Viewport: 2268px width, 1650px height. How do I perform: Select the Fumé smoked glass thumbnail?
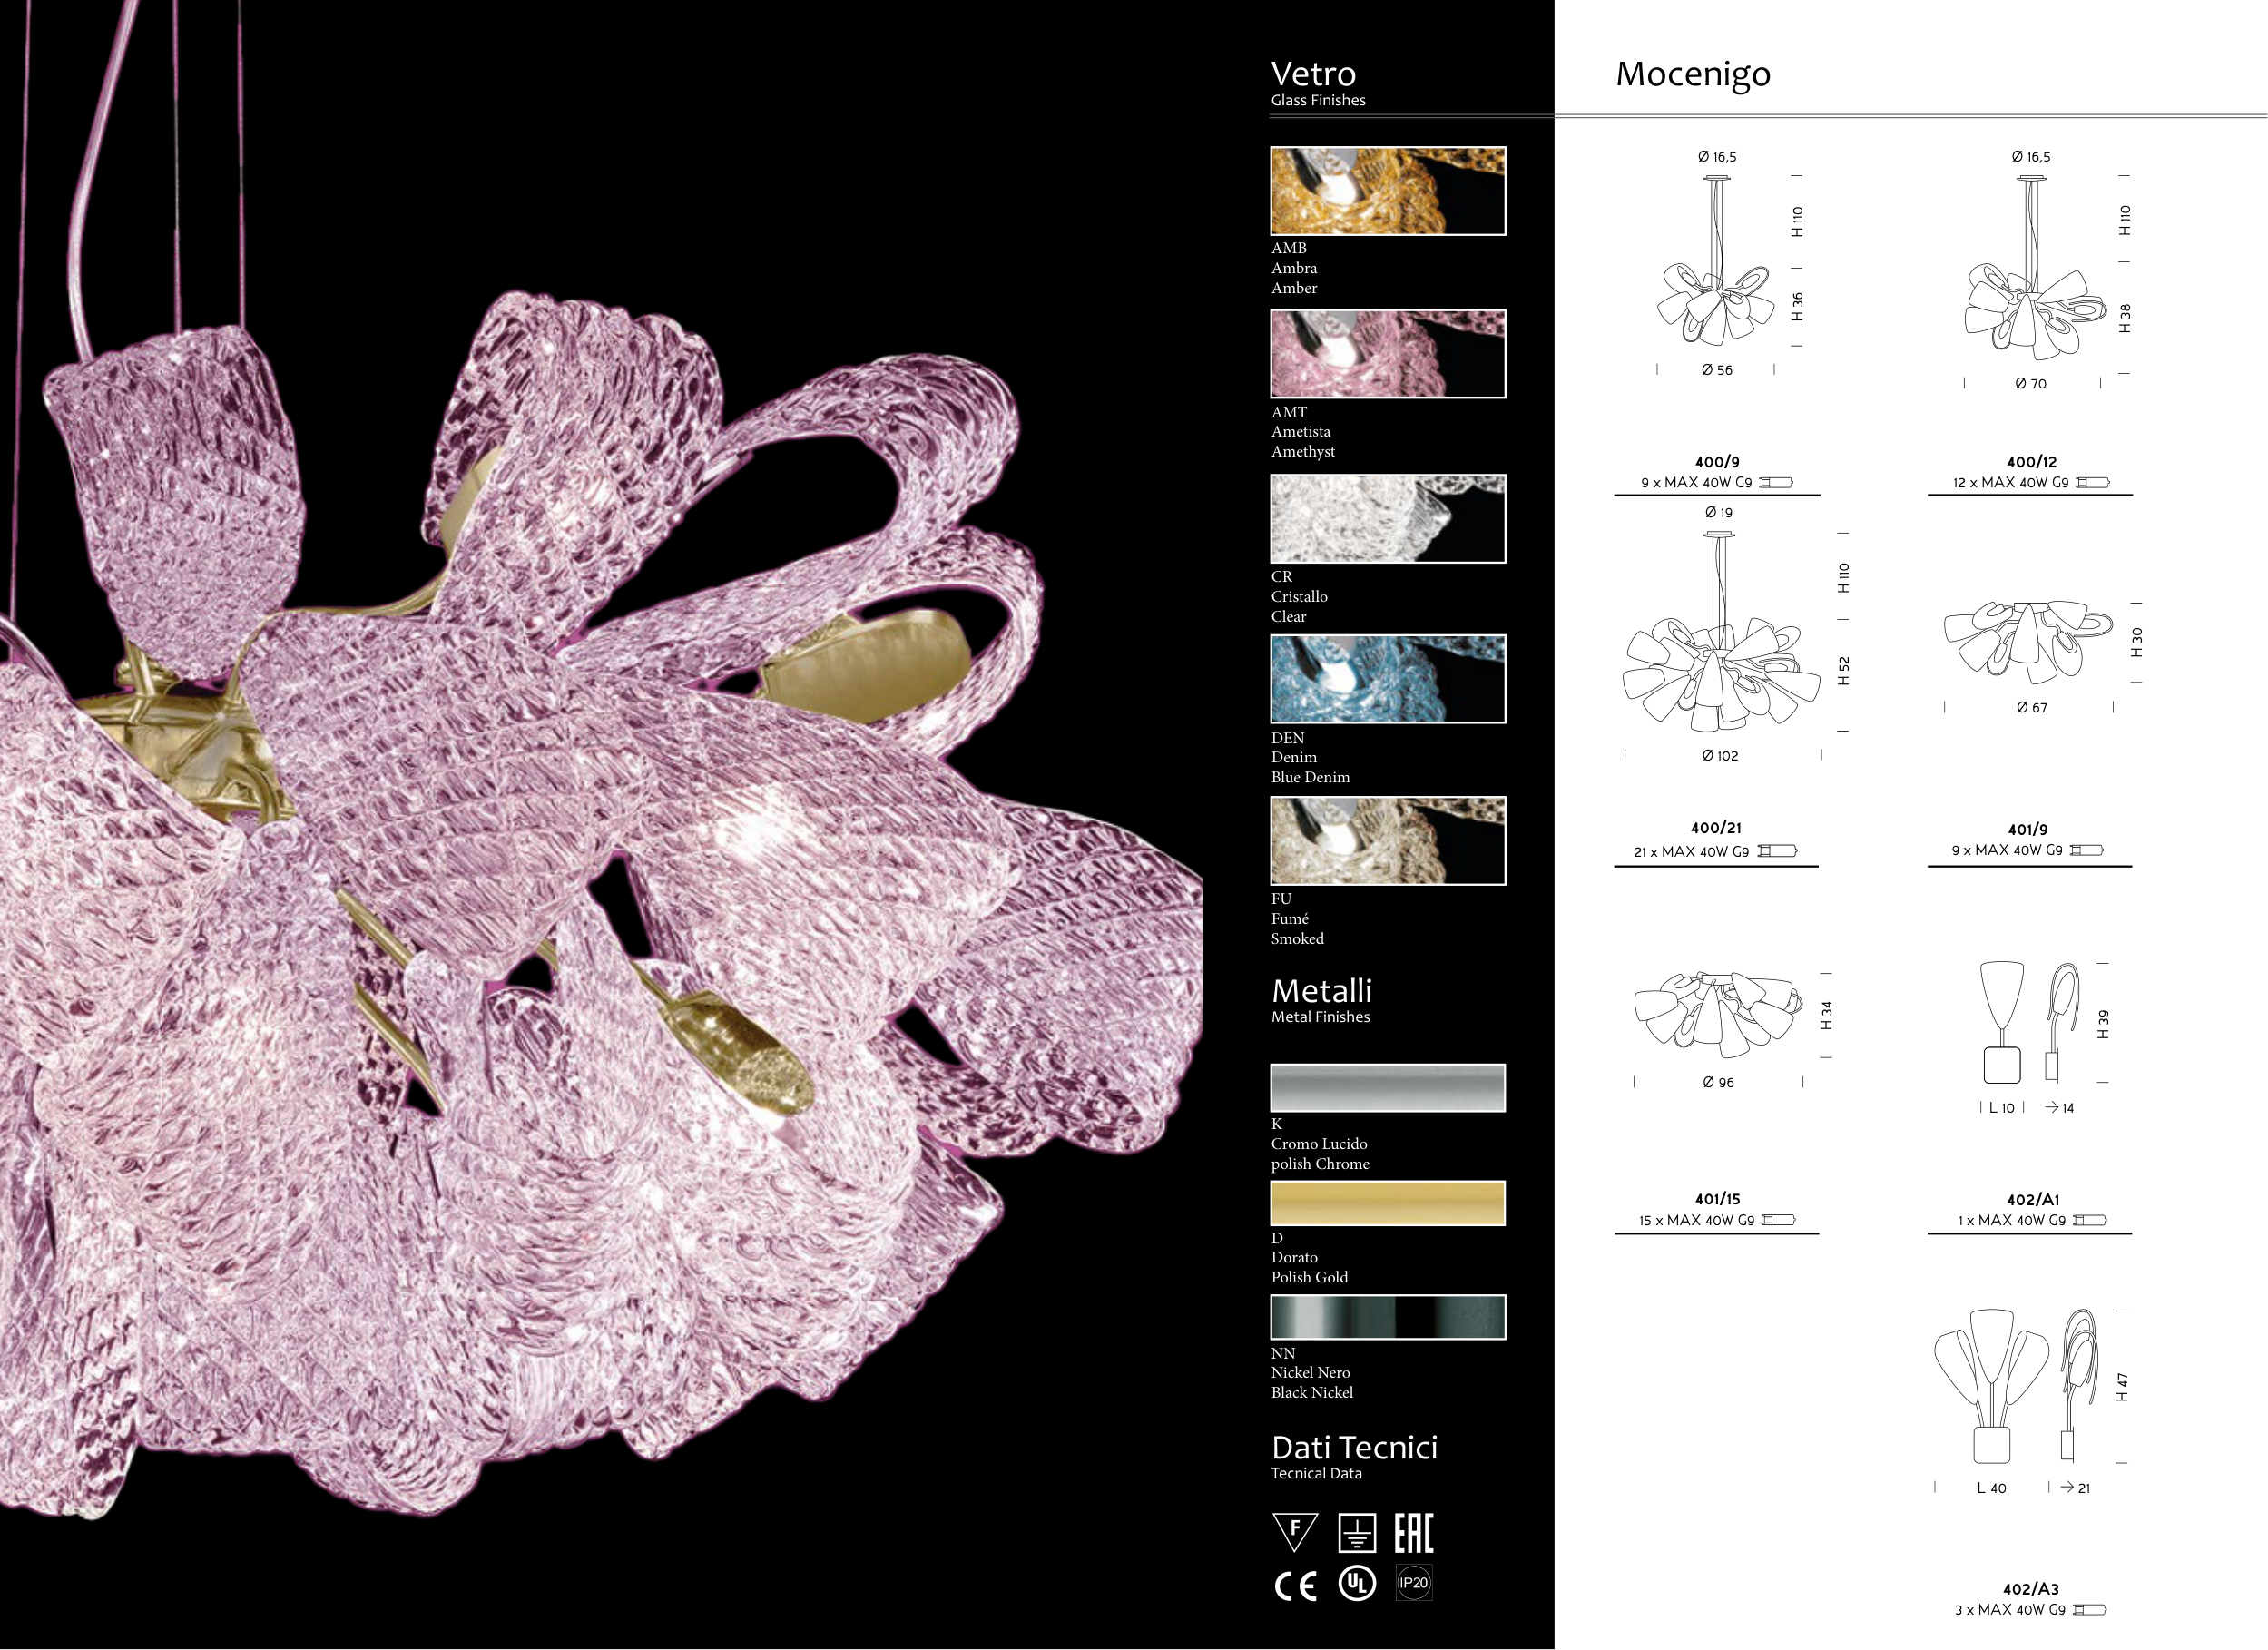click(x=1387, y=840)
